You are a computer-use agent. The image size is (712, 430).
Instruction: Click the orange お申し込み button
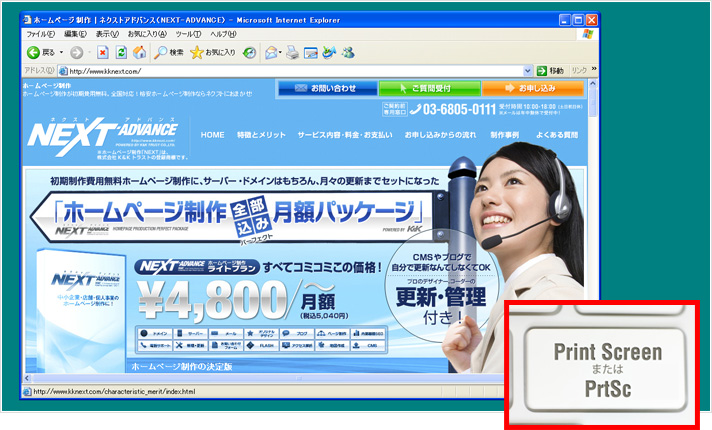tap(533, 88)
